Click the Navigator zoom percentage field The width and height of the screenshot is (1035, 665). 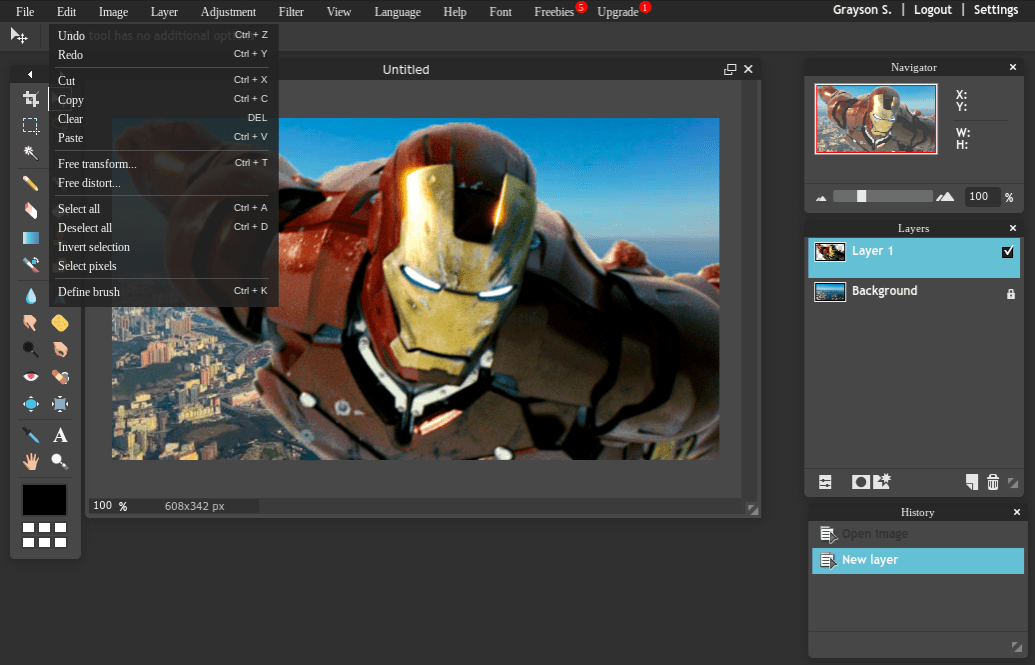pyautogui.click(x=982, y=197)
